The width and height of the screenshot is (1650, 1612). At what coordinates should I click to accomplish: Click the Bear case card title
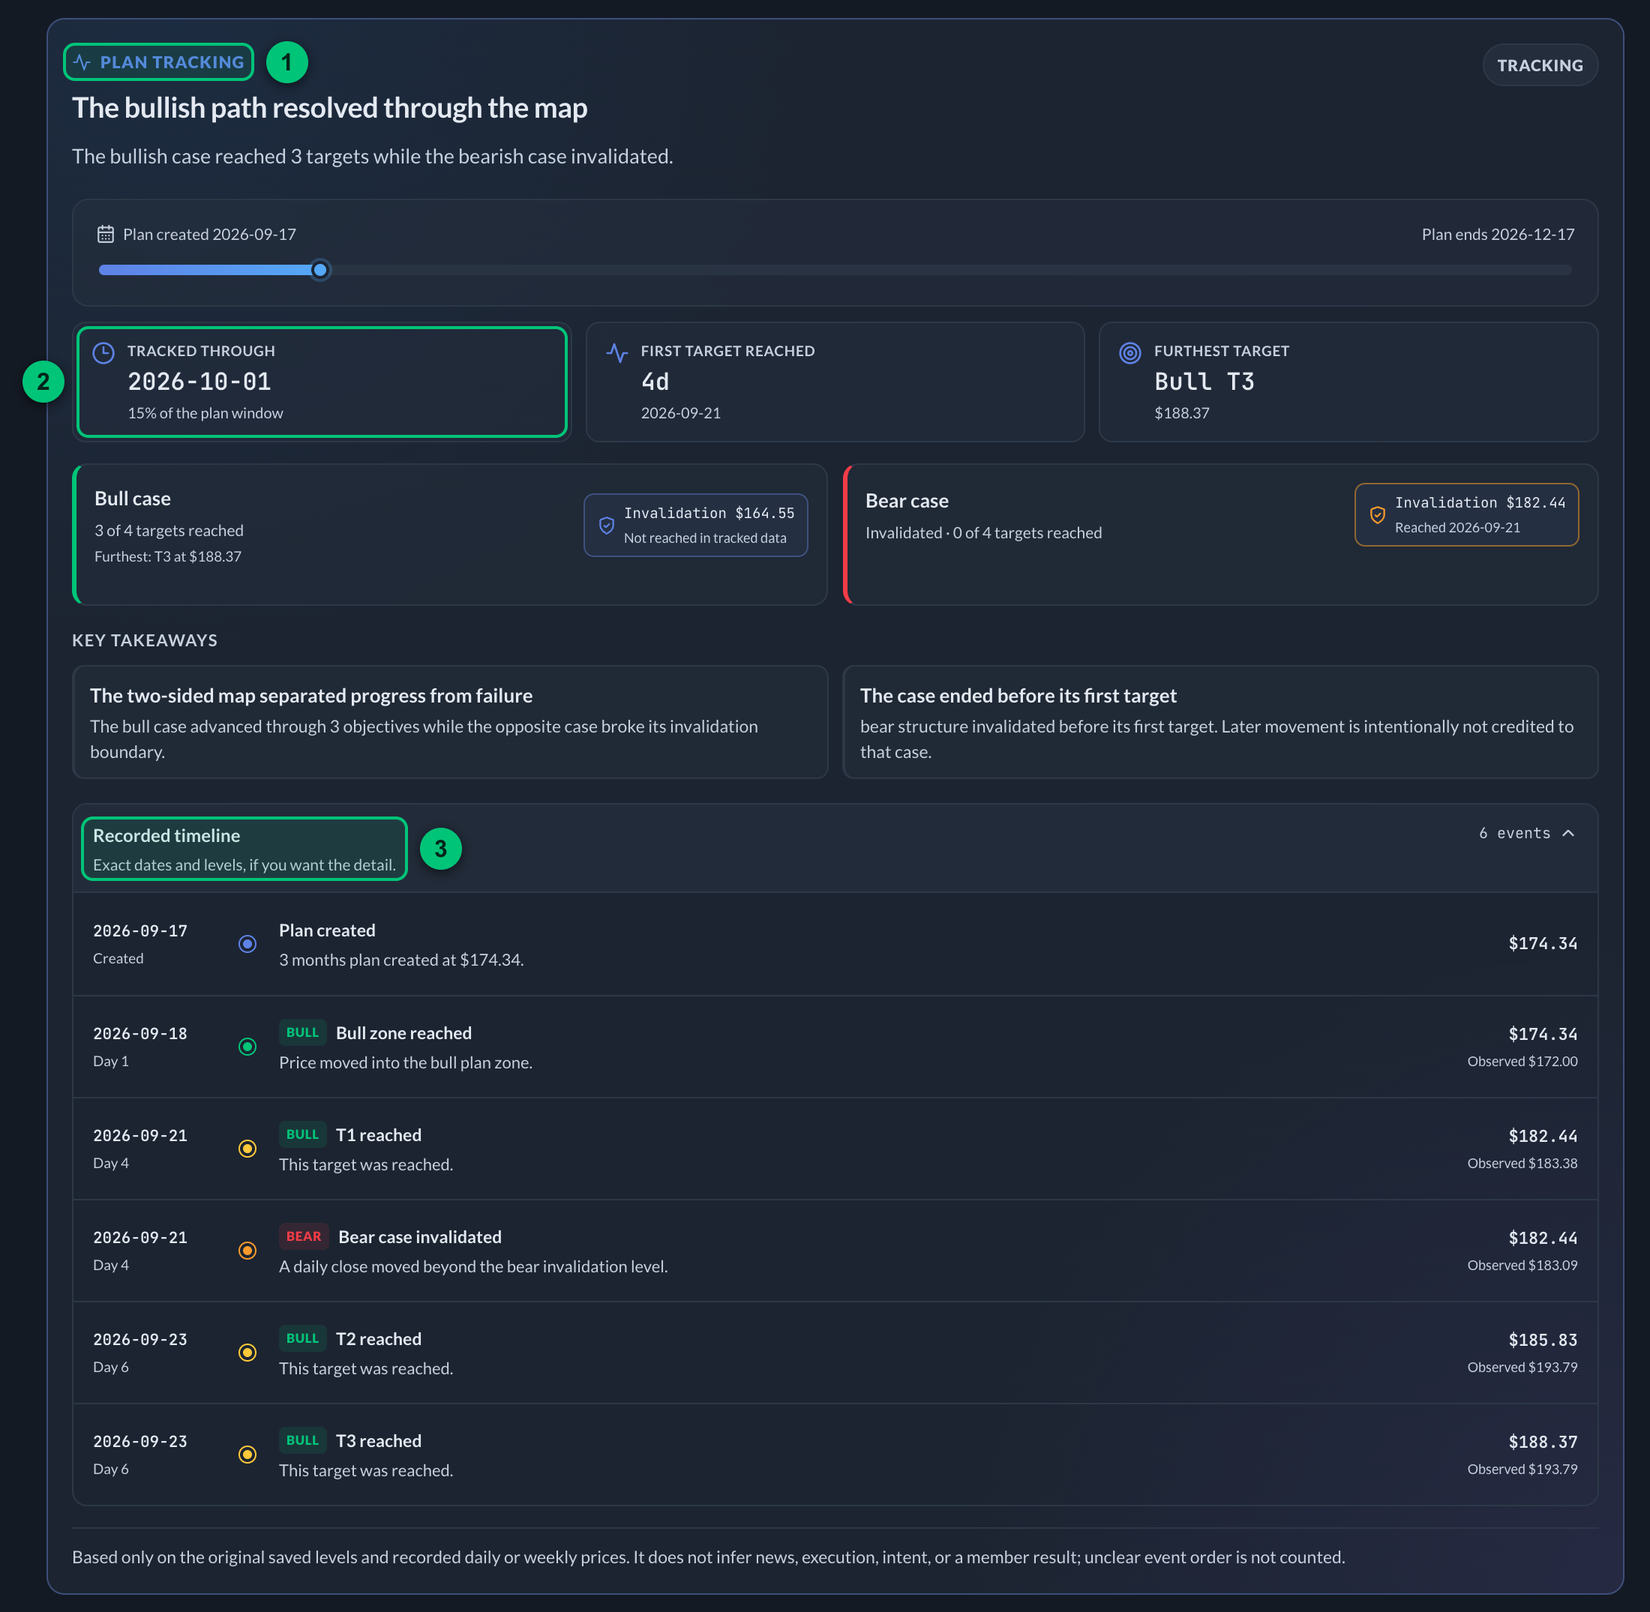[x=907, y=500]
